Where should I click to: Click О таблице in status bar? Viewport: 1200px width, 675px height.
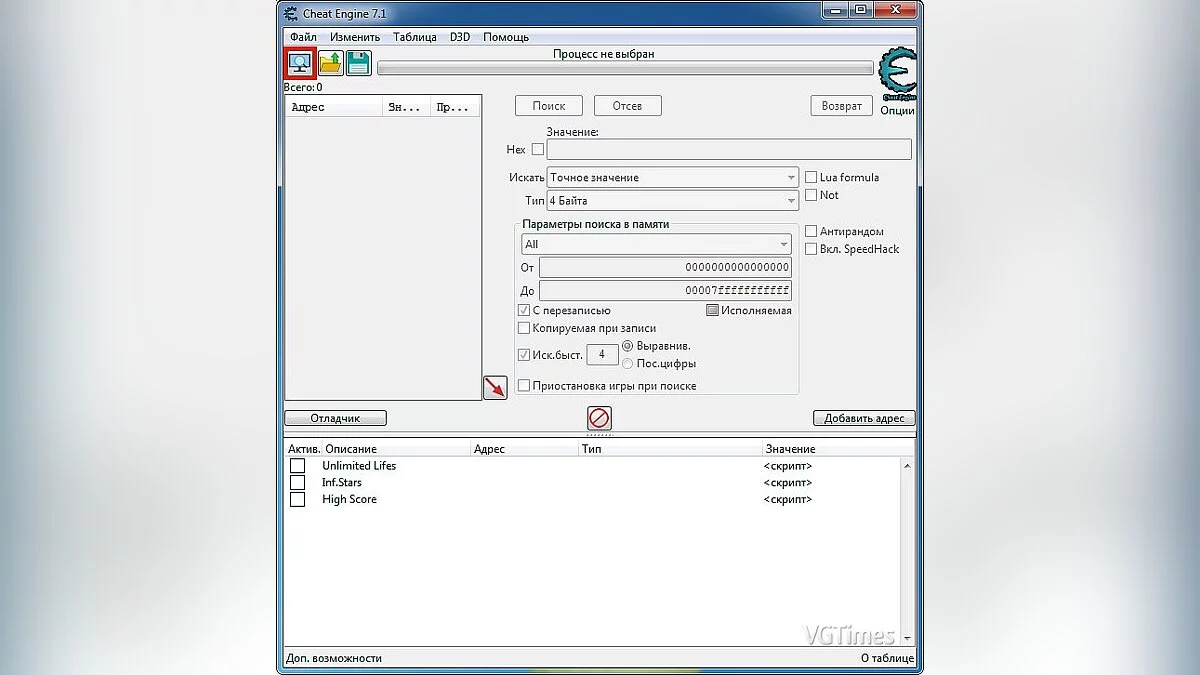coord(887,658)
